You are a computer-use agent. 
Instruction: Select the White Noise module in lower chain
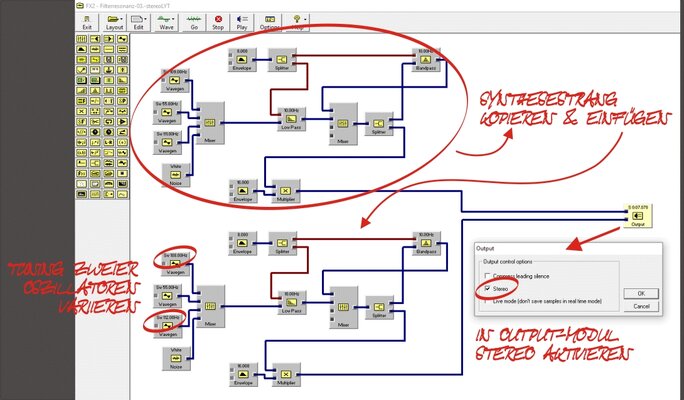(x=176, y=359)
